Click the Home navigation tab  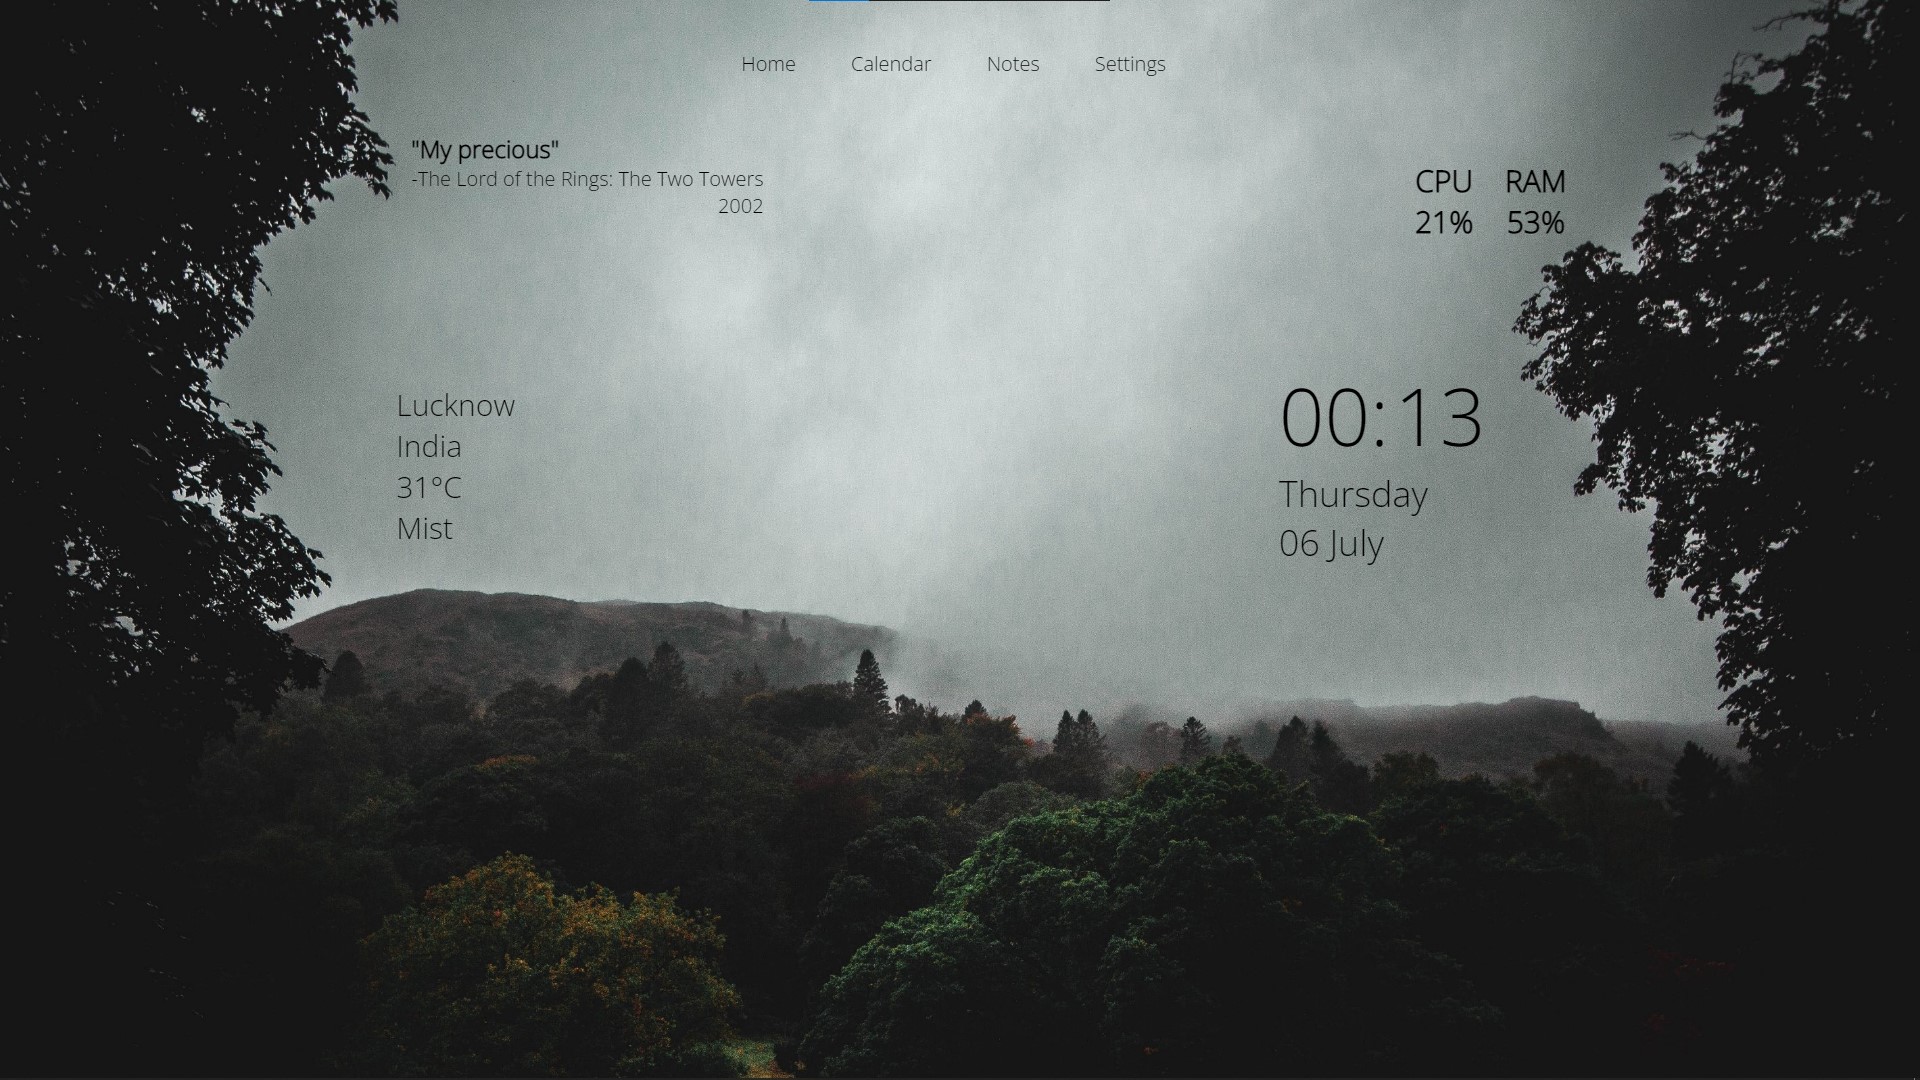point(767,63)
